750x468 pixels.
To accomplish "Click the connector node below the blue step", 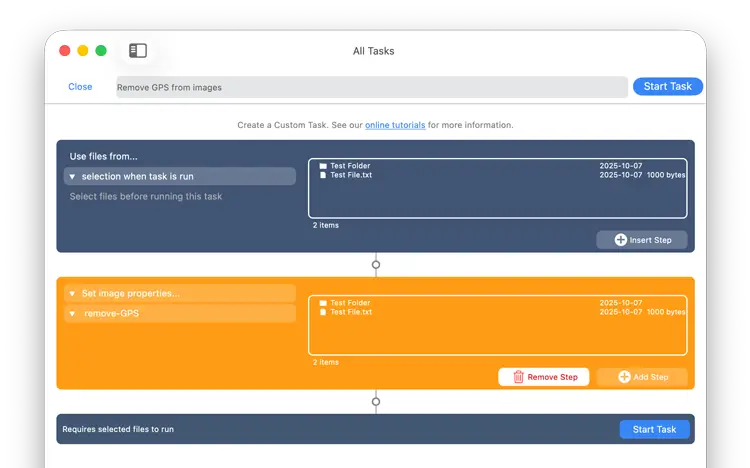I will (376, 265).
